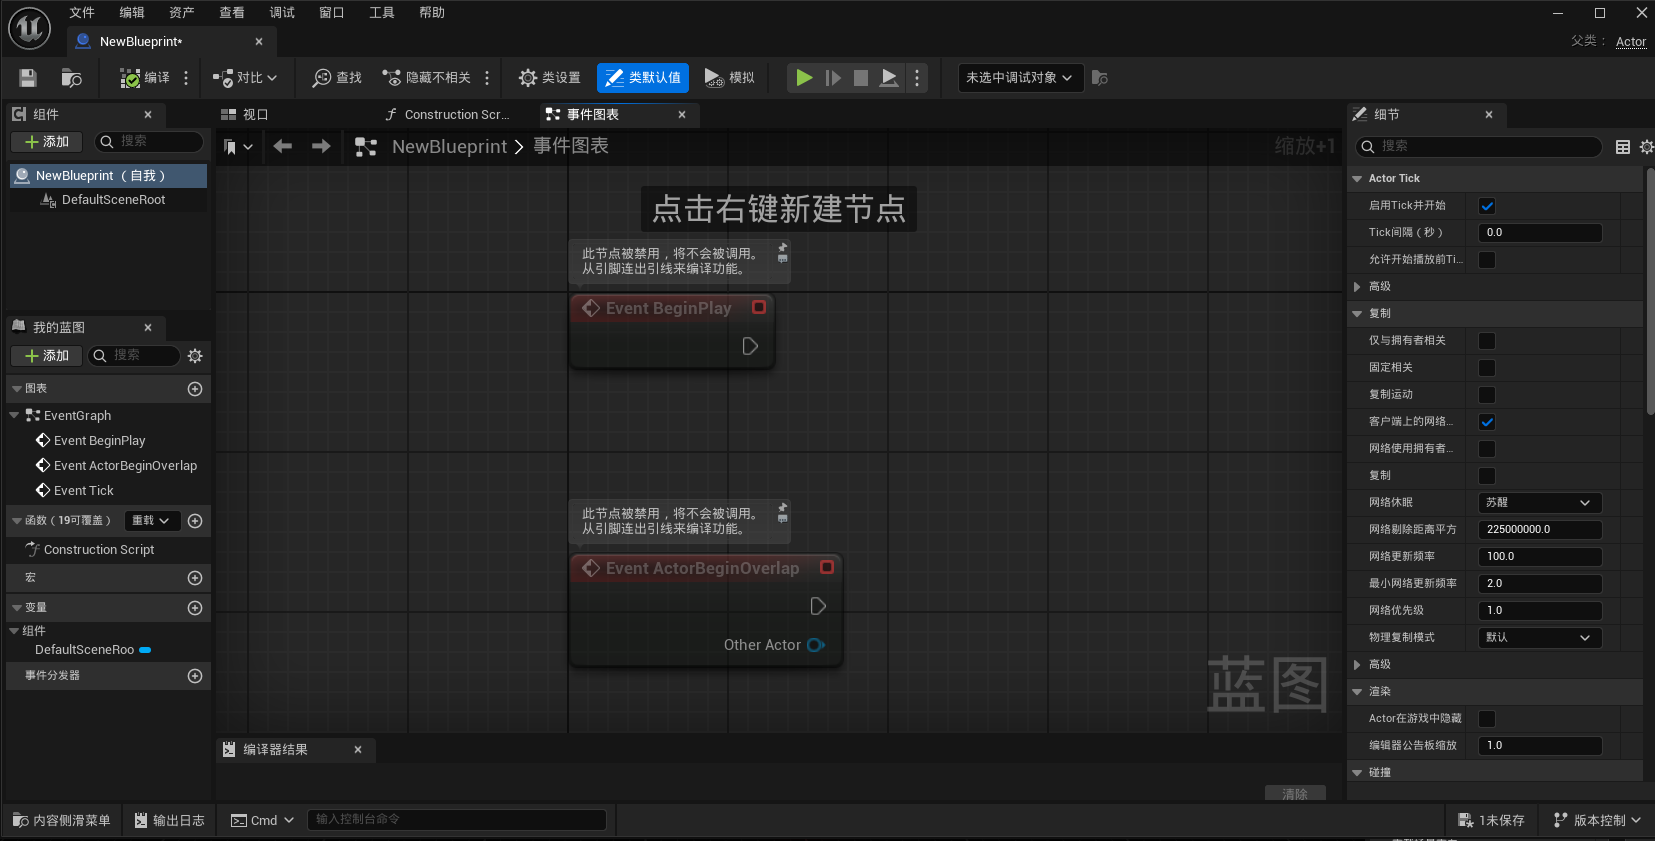Toggle 网络使用拥有者 checkbox
Viewport: 1655px width, 841px height.
point(1487,449)
